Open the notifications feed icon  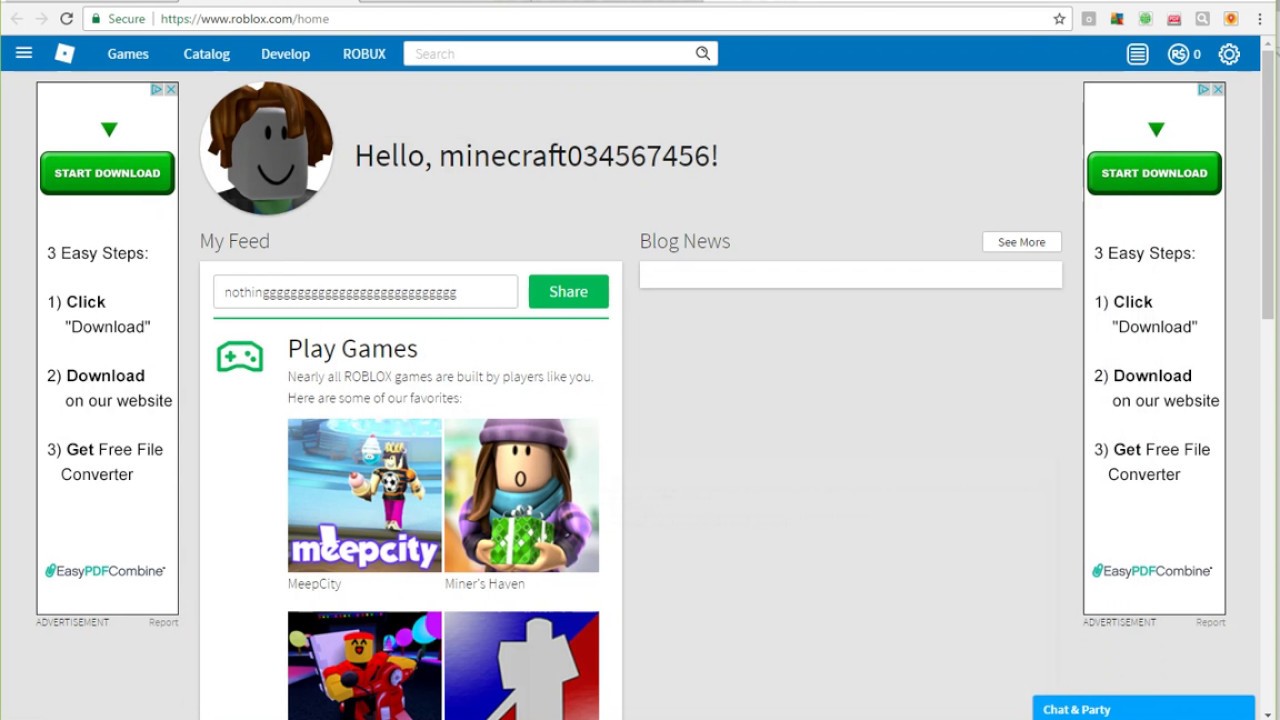tap(1138, 54)
